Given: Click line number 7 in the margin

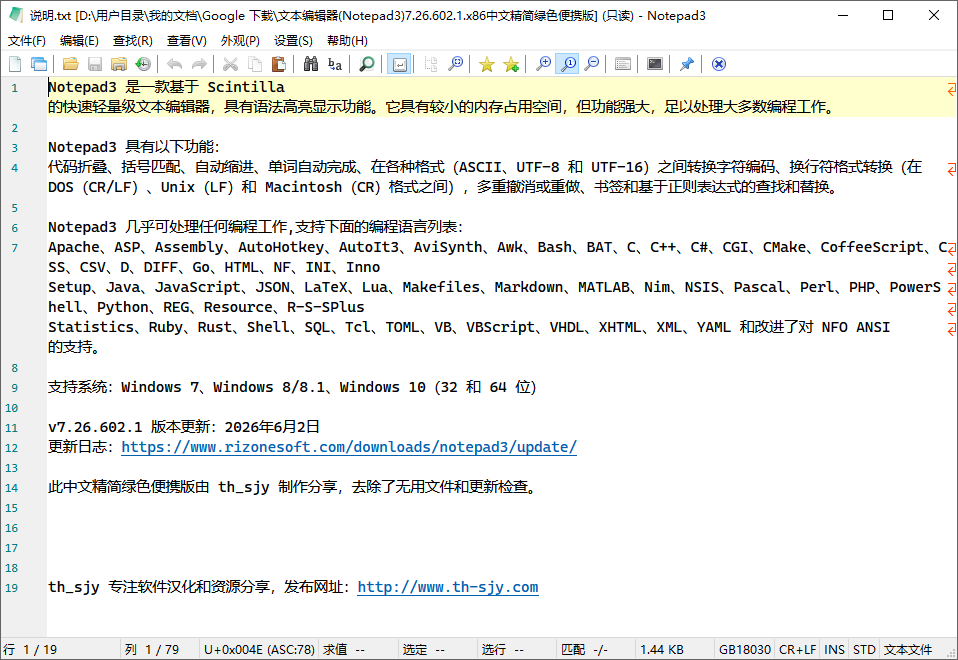Looking at the screenshot, I should pyautogui.click(x=15, y=248).
